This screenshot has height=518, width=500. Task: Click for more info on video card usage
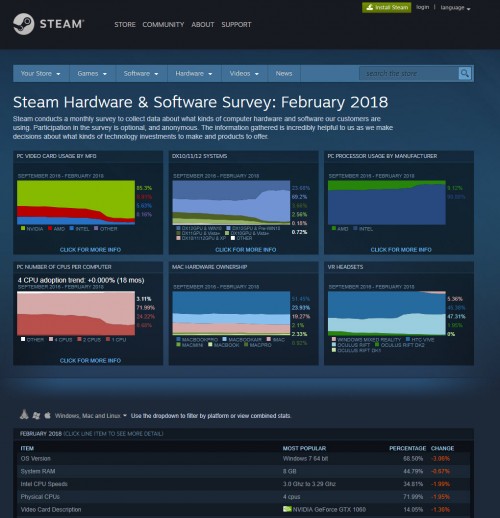coord(90,250)
